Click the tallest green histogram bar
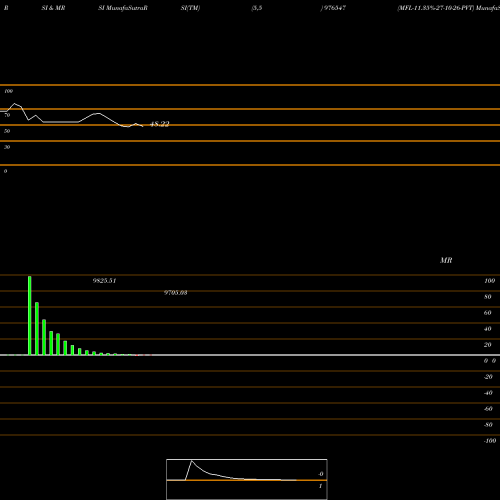Viewport: 500px width, 500px height. [30, 316]
